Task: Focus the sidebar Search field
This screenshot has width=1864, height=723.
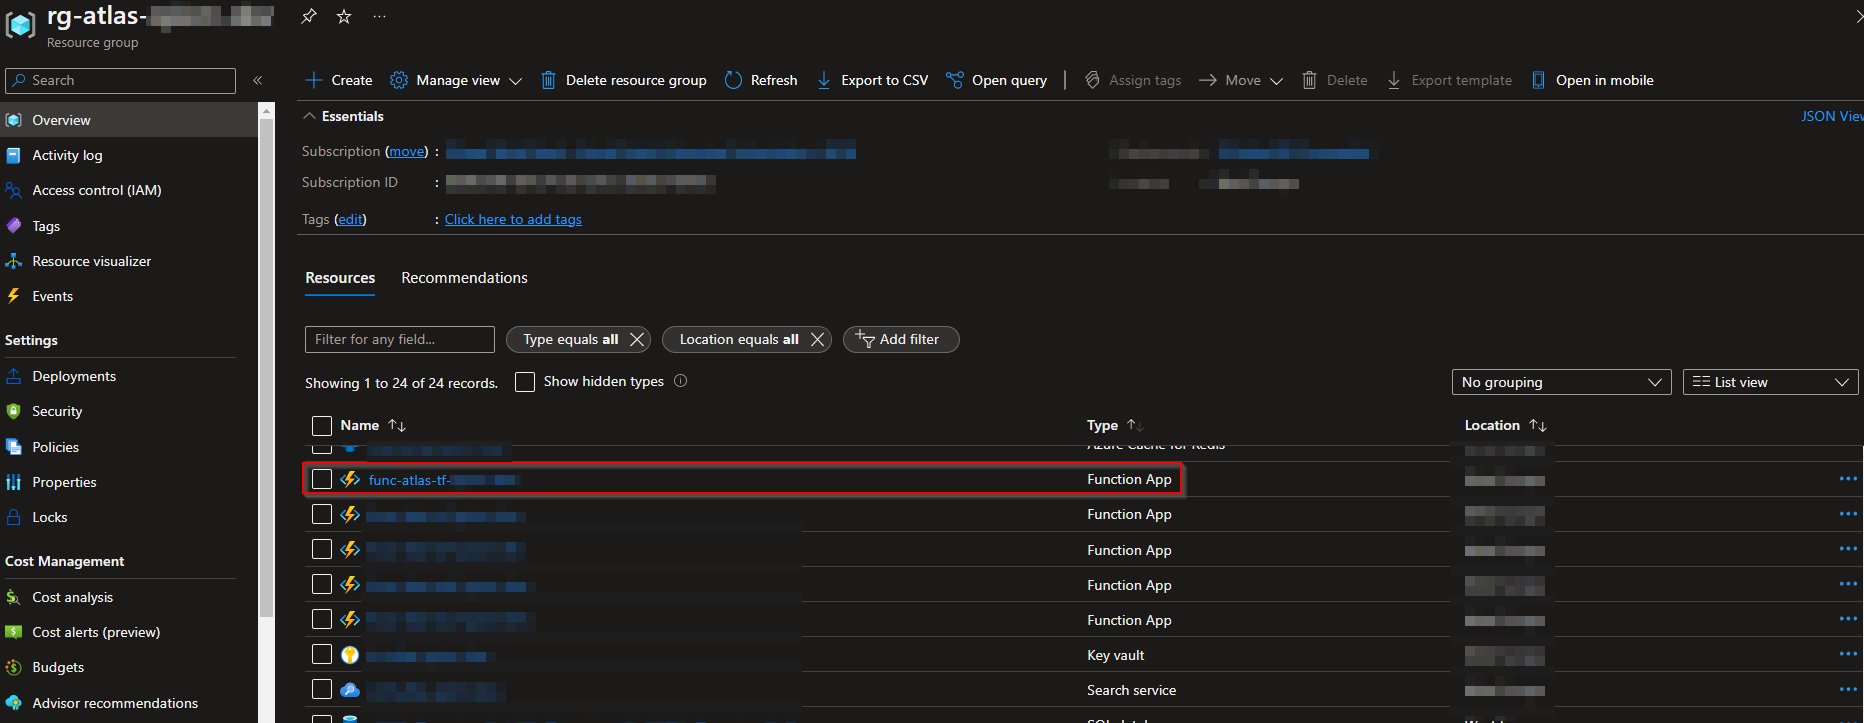Action: (121, 80)
